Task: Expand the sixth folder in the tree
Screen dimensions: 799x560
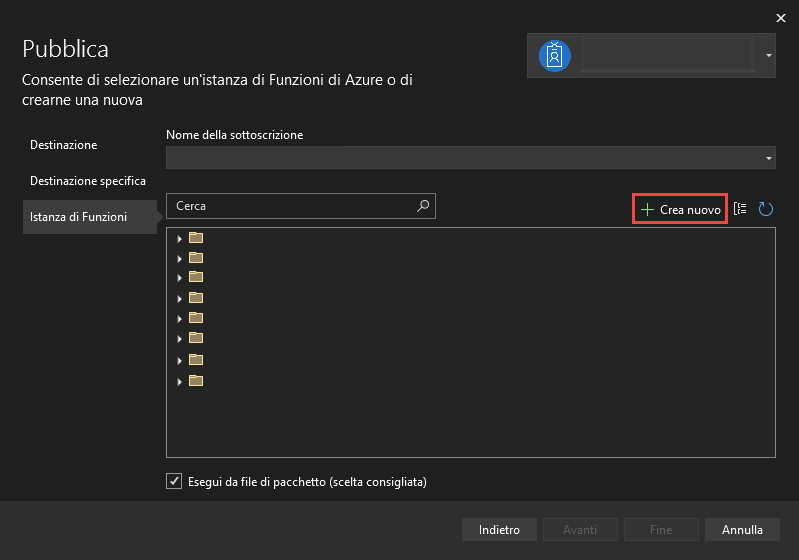Action: (179, 339)
